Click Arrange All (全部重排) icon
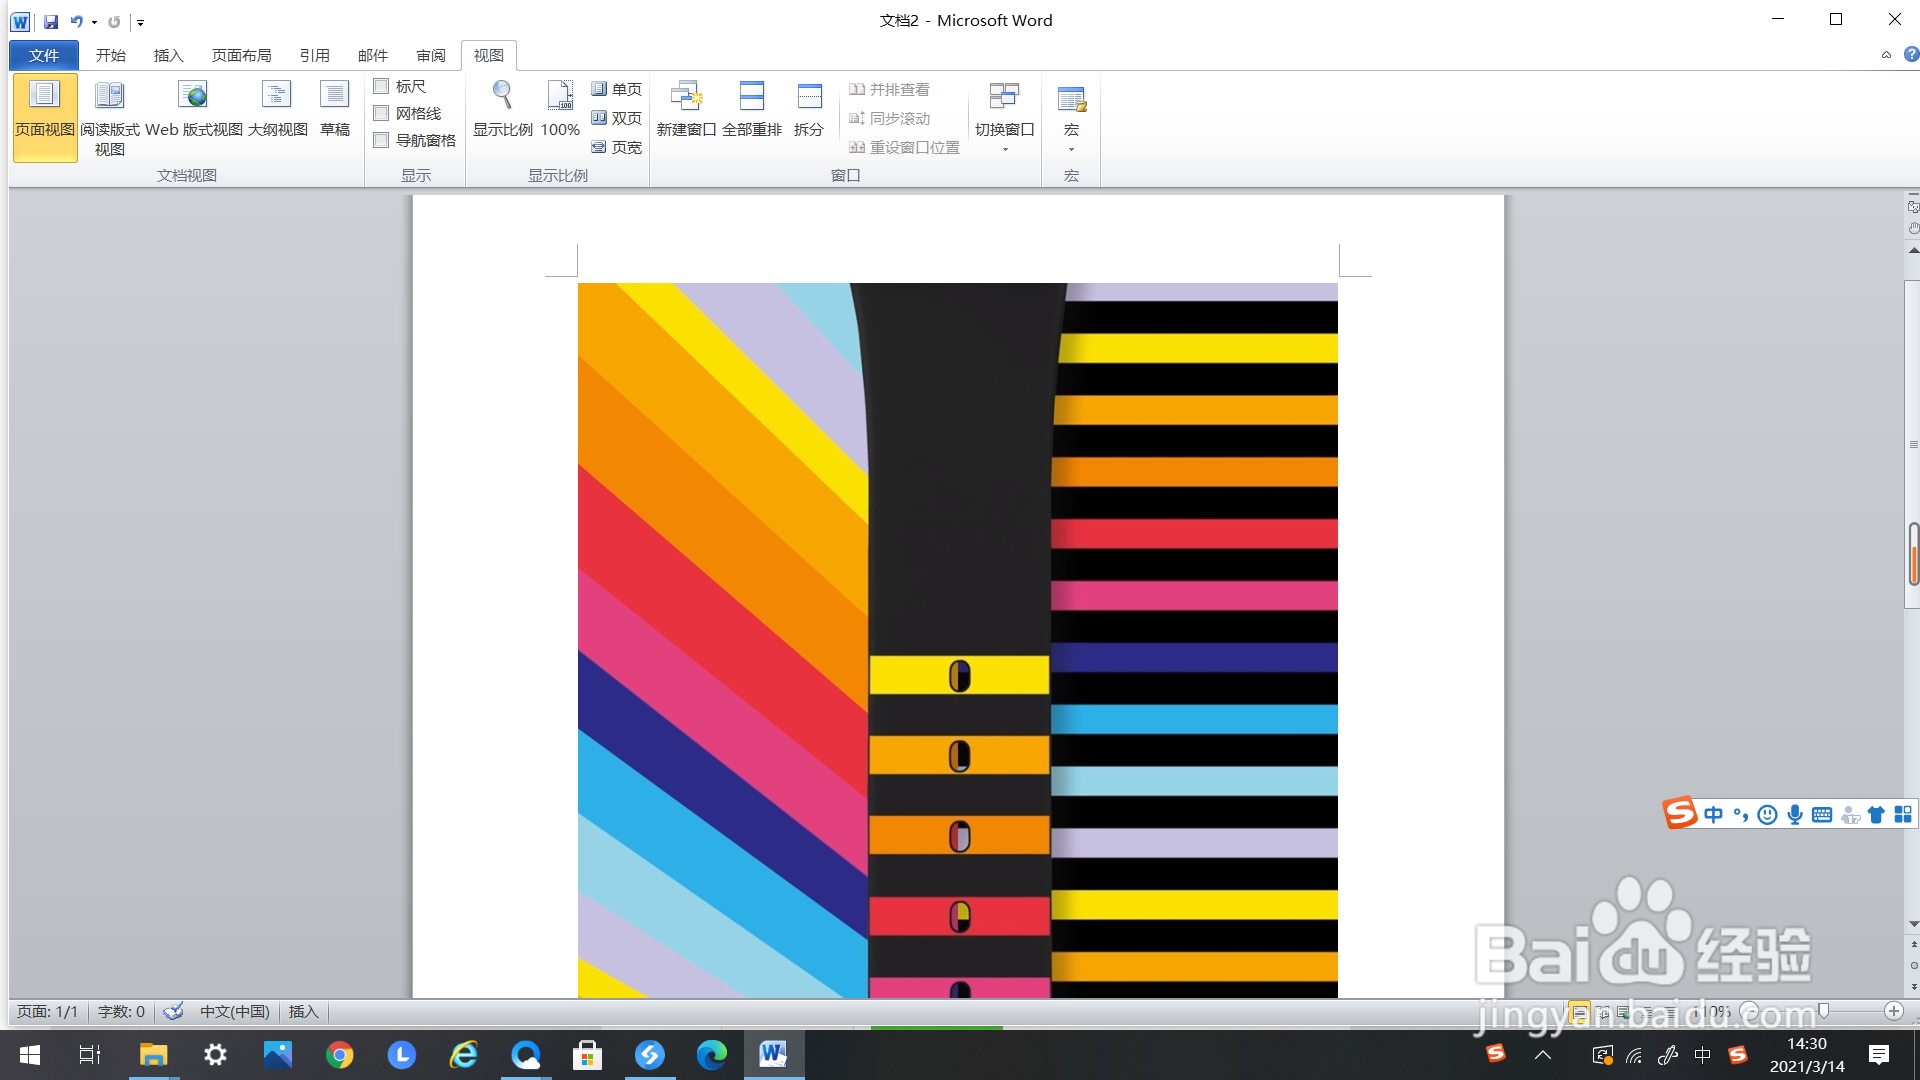The height and width of the screenshot is (1080, 1920). point(751,96)
